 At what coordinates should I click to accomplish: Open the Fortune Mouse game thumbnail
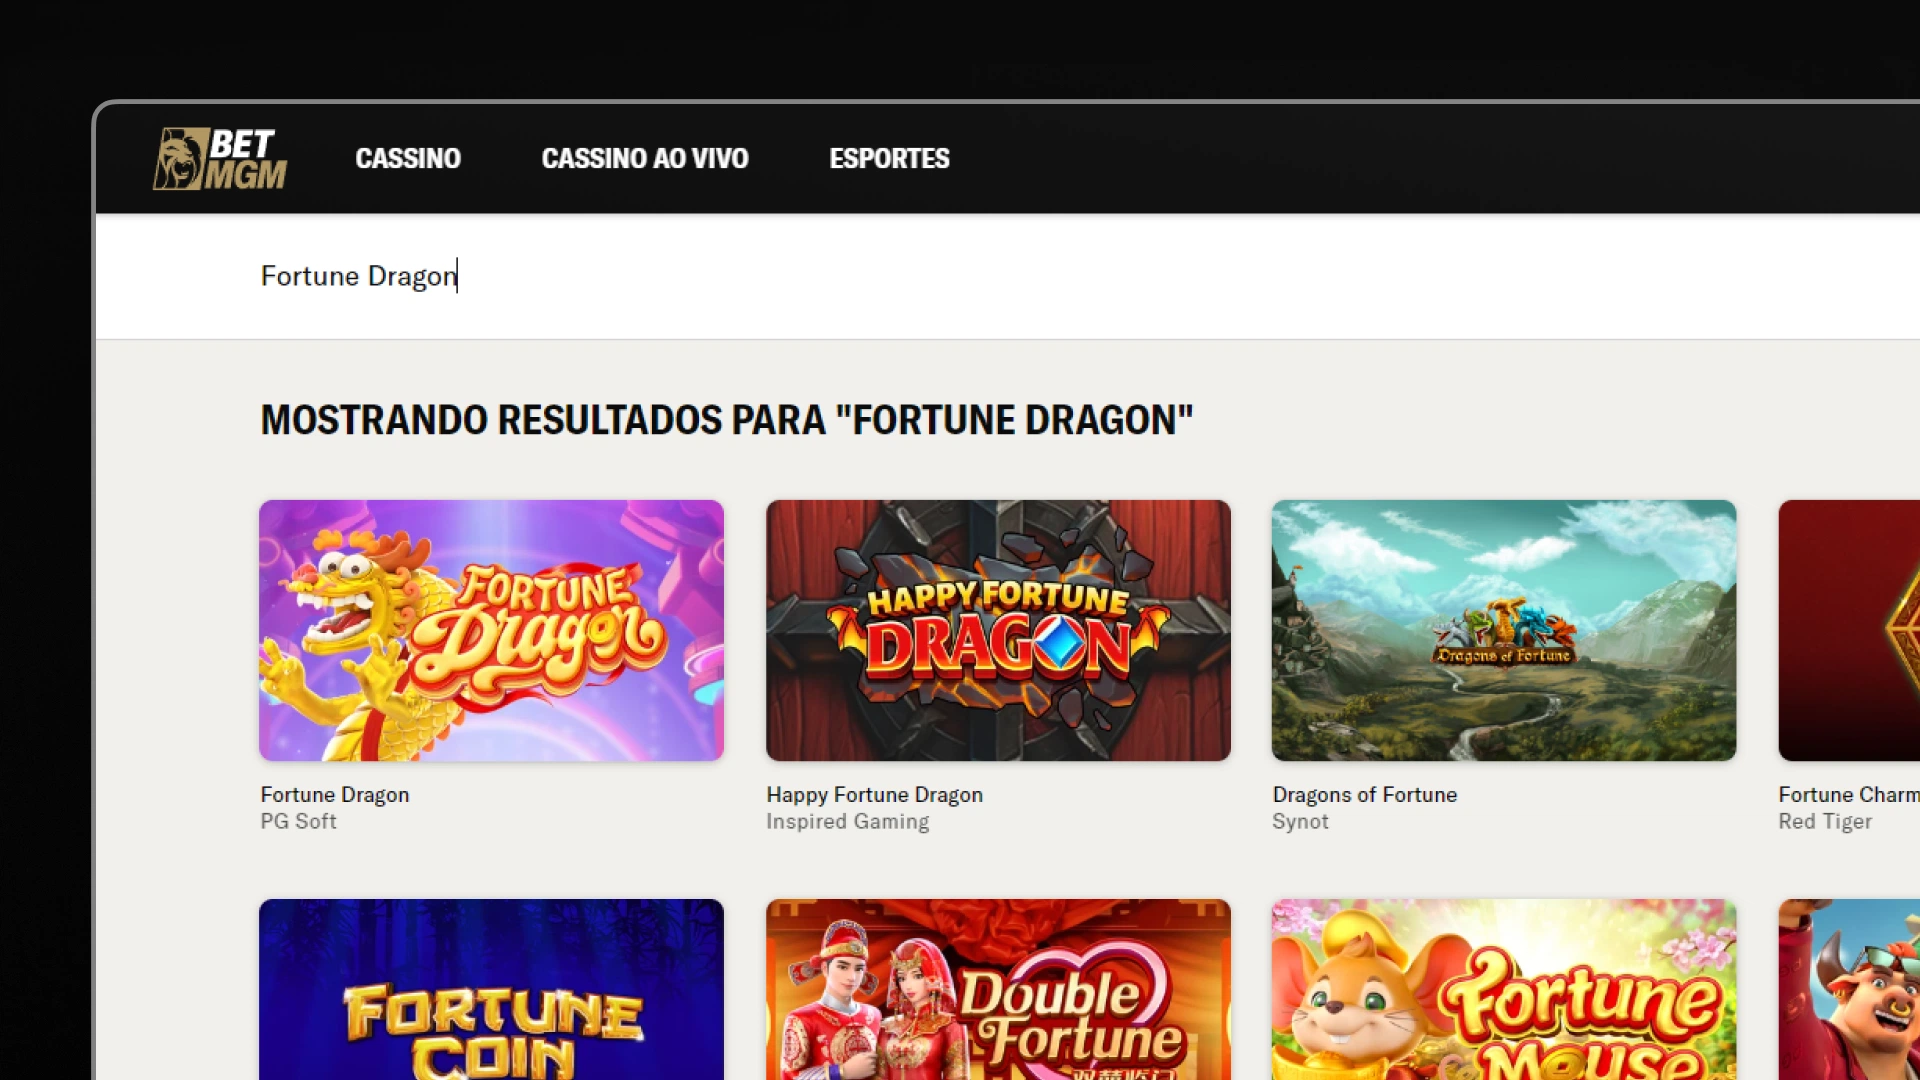click(x=1504, y=989)
